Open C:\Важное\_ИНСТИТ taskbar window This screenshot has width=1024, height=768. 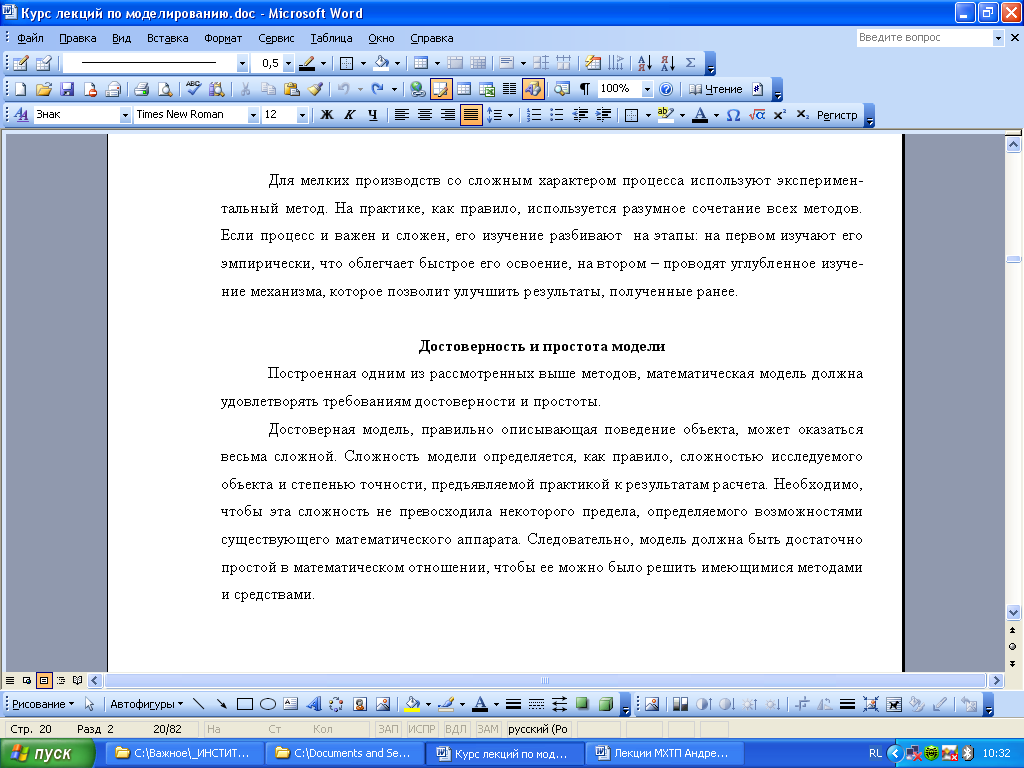coord(185,753)
